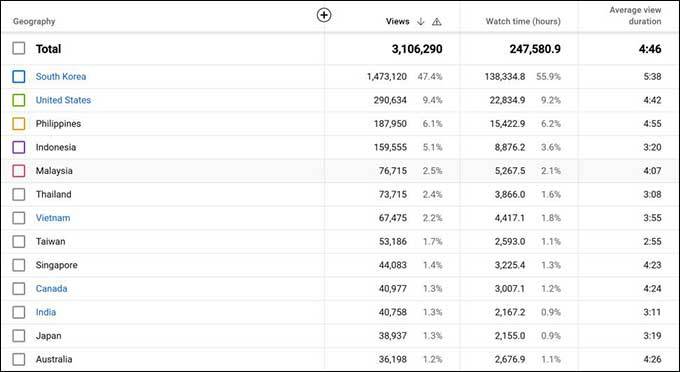
Task: Click the Views sort descending arrow
Action: click(x=420, y=21)
